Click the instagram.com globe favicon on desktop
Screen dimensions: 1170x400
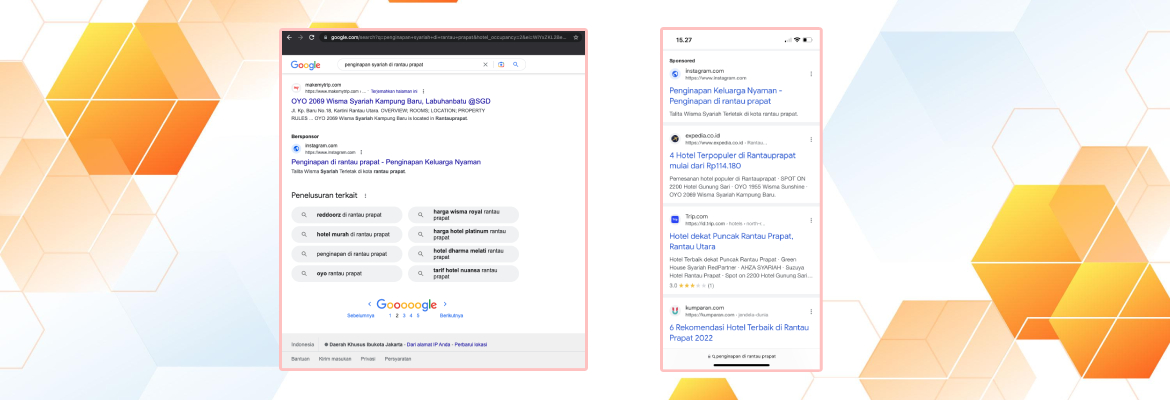point(296,149)
